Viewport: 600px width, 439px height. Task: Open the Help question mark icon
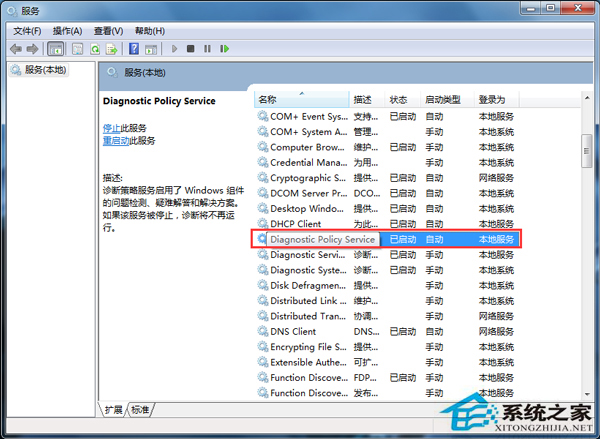134,49
